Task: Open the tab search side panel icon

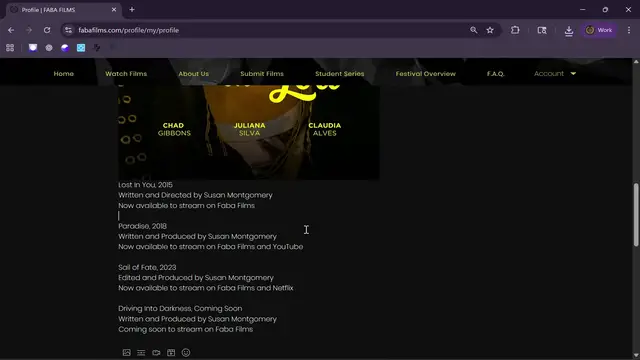Action: pos(542,30)
